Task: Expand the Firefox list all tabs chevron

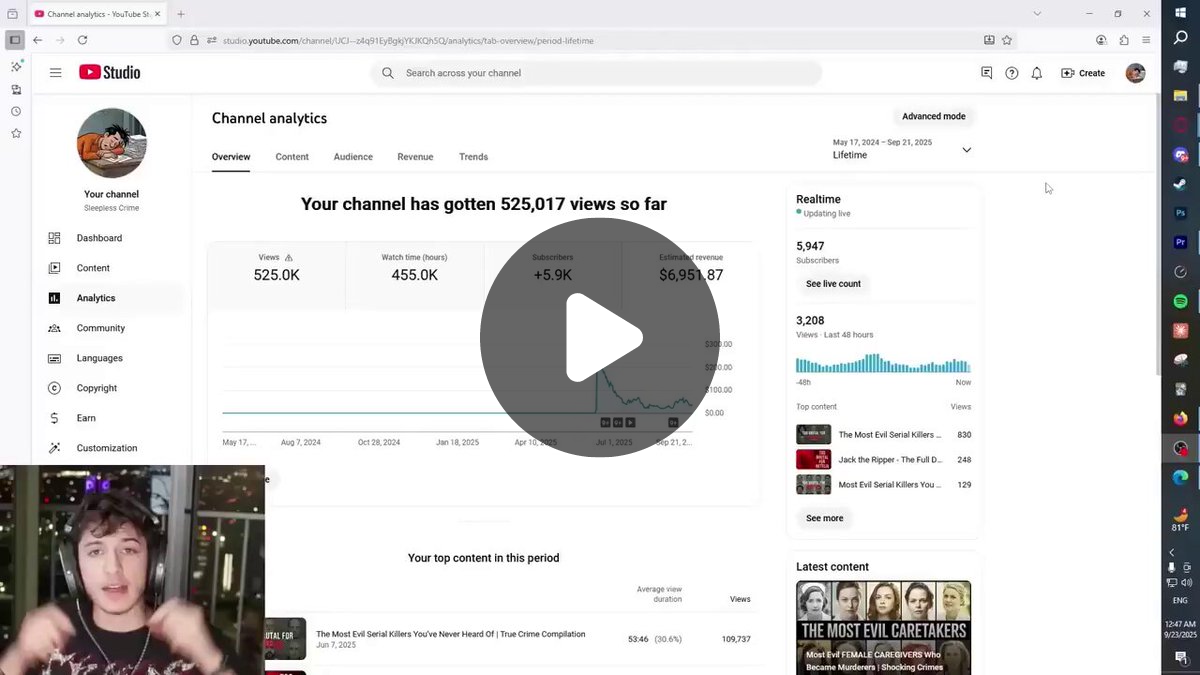Action: pos(1037,14)
